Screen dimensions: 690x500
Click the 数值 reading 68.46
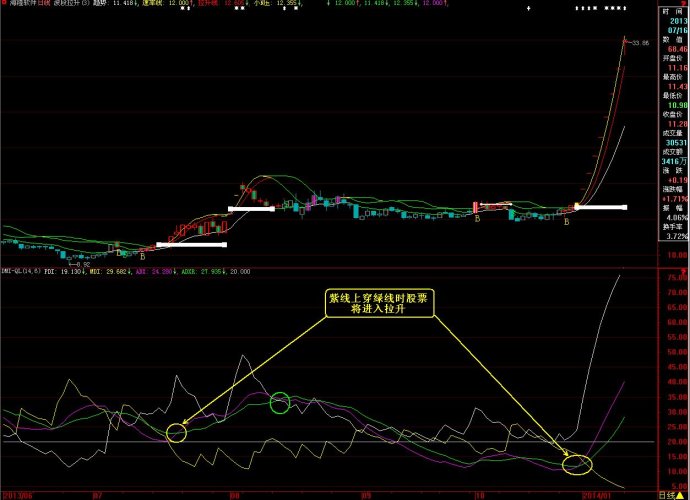(x=677, y=49)
